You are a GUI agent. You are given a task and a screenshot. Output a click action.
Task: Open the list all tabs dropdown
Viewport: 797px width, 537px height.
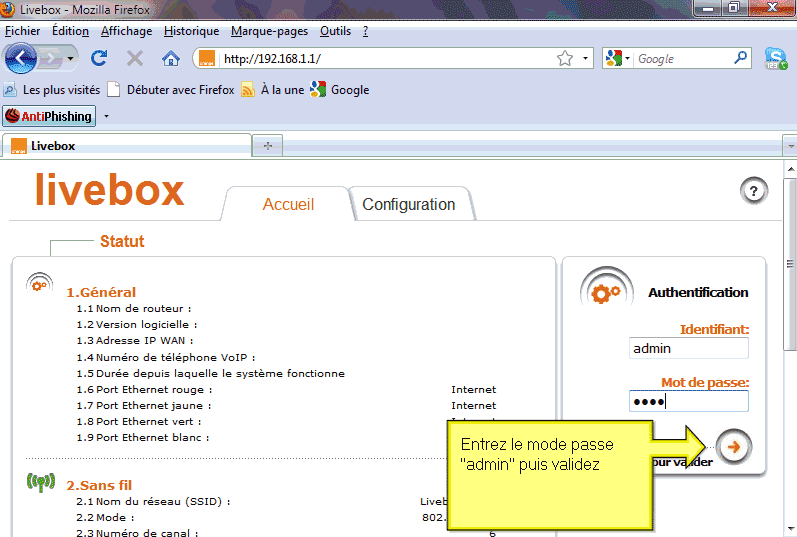tap(790, 146)
